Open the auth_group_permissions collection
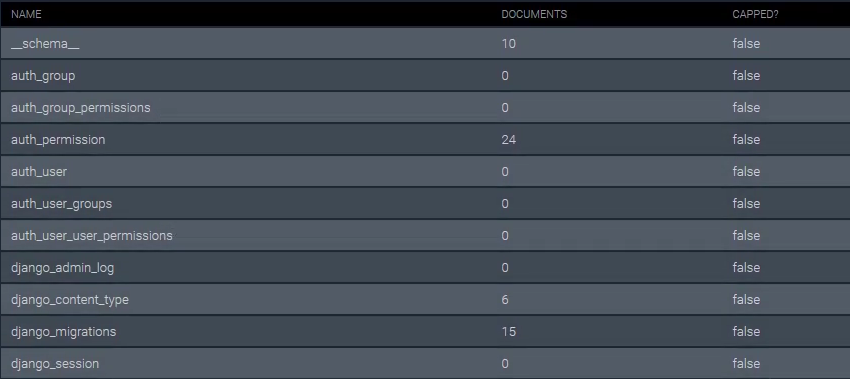The width and height of the screenshot is (850, 379). 81,108
